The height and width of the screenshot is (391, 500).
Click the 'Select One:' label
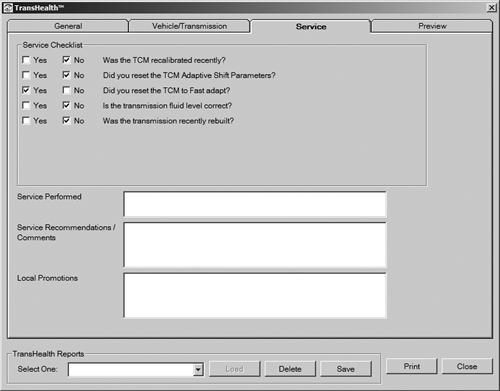coord(37,369)
